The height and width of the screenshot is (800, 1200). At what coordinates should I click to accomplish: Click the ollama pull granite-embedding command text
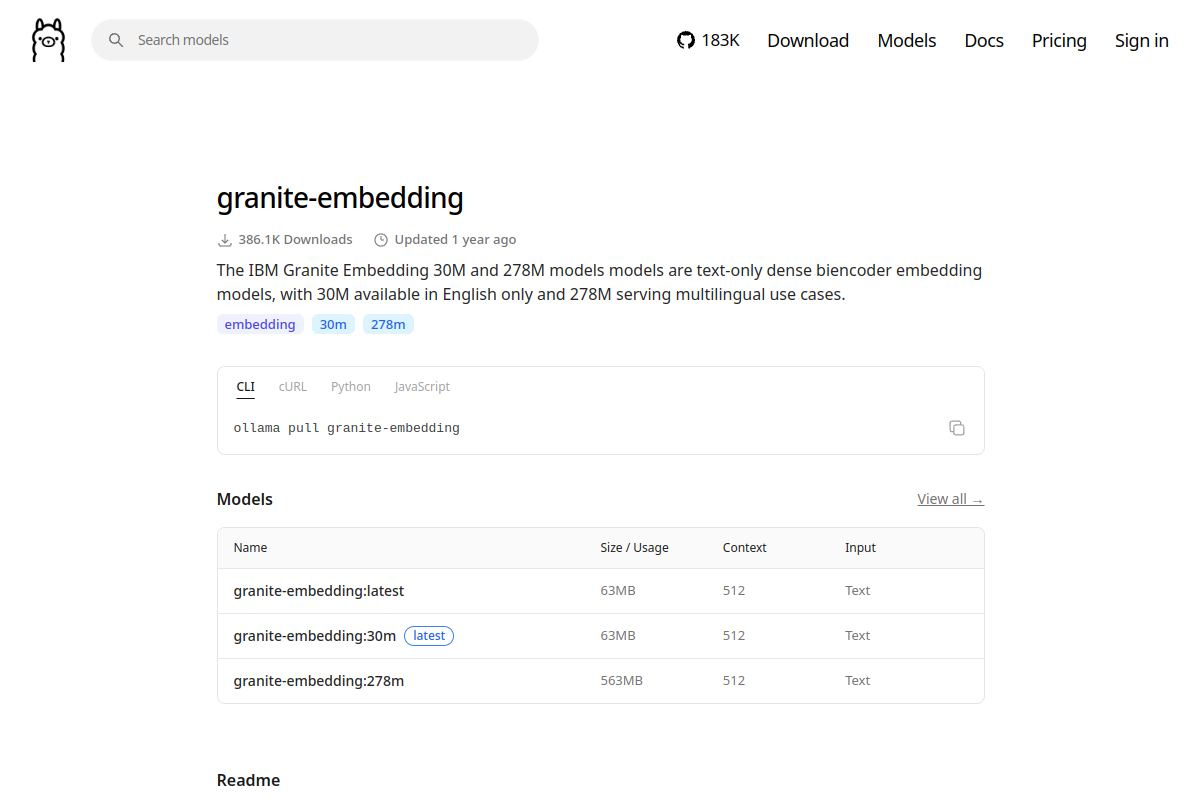coord(347,428)
